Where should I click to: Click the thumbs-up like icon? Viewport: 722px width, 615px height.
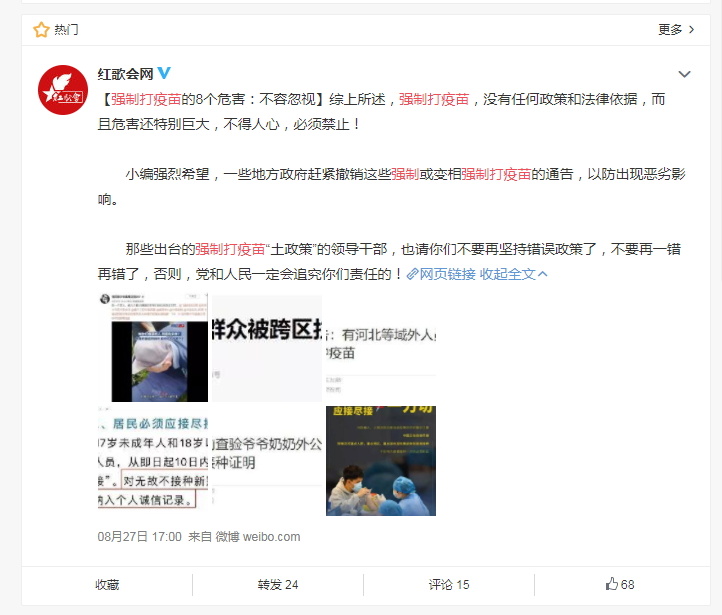[611, 584]
